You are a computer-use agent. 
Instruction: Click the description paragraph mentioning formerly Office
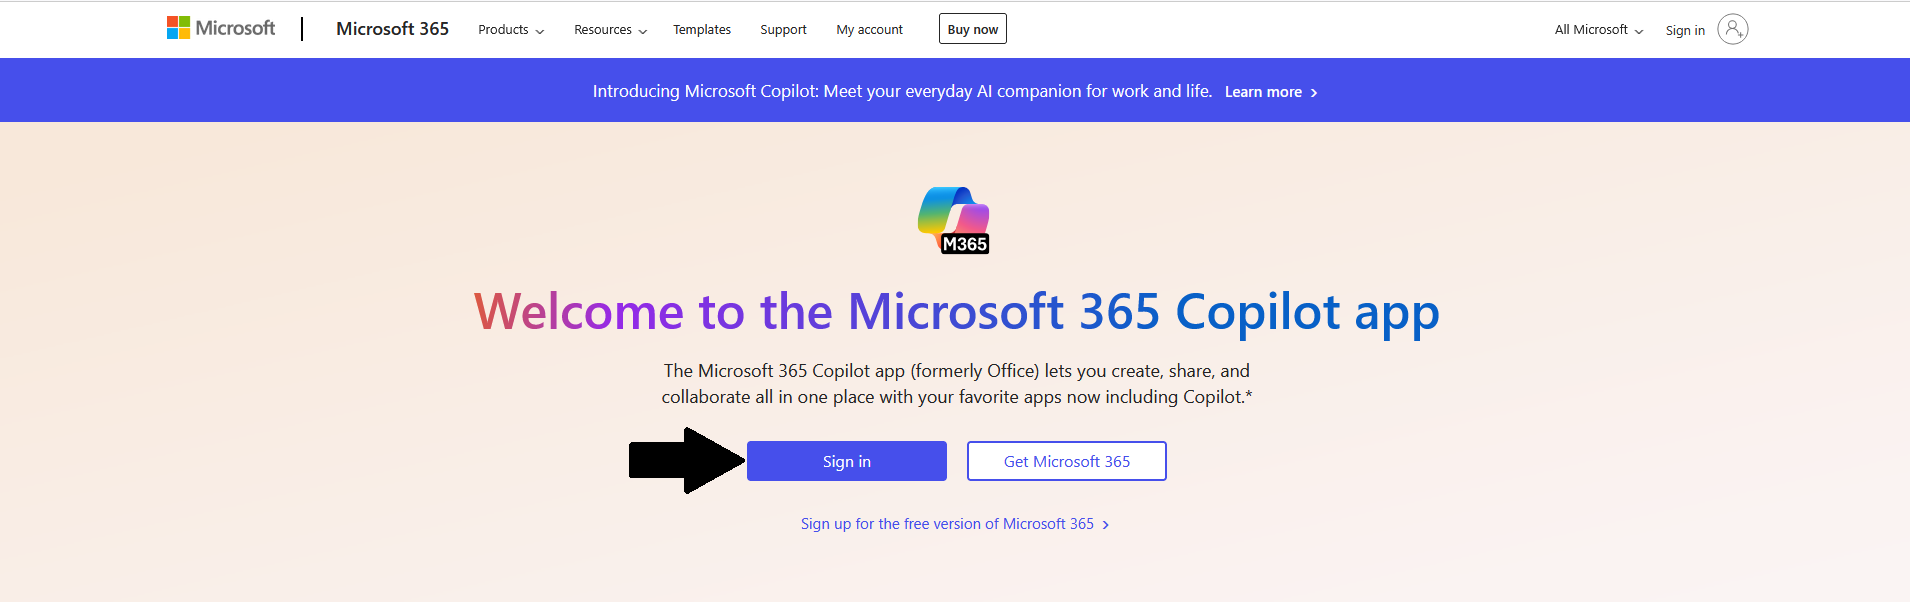956,384
